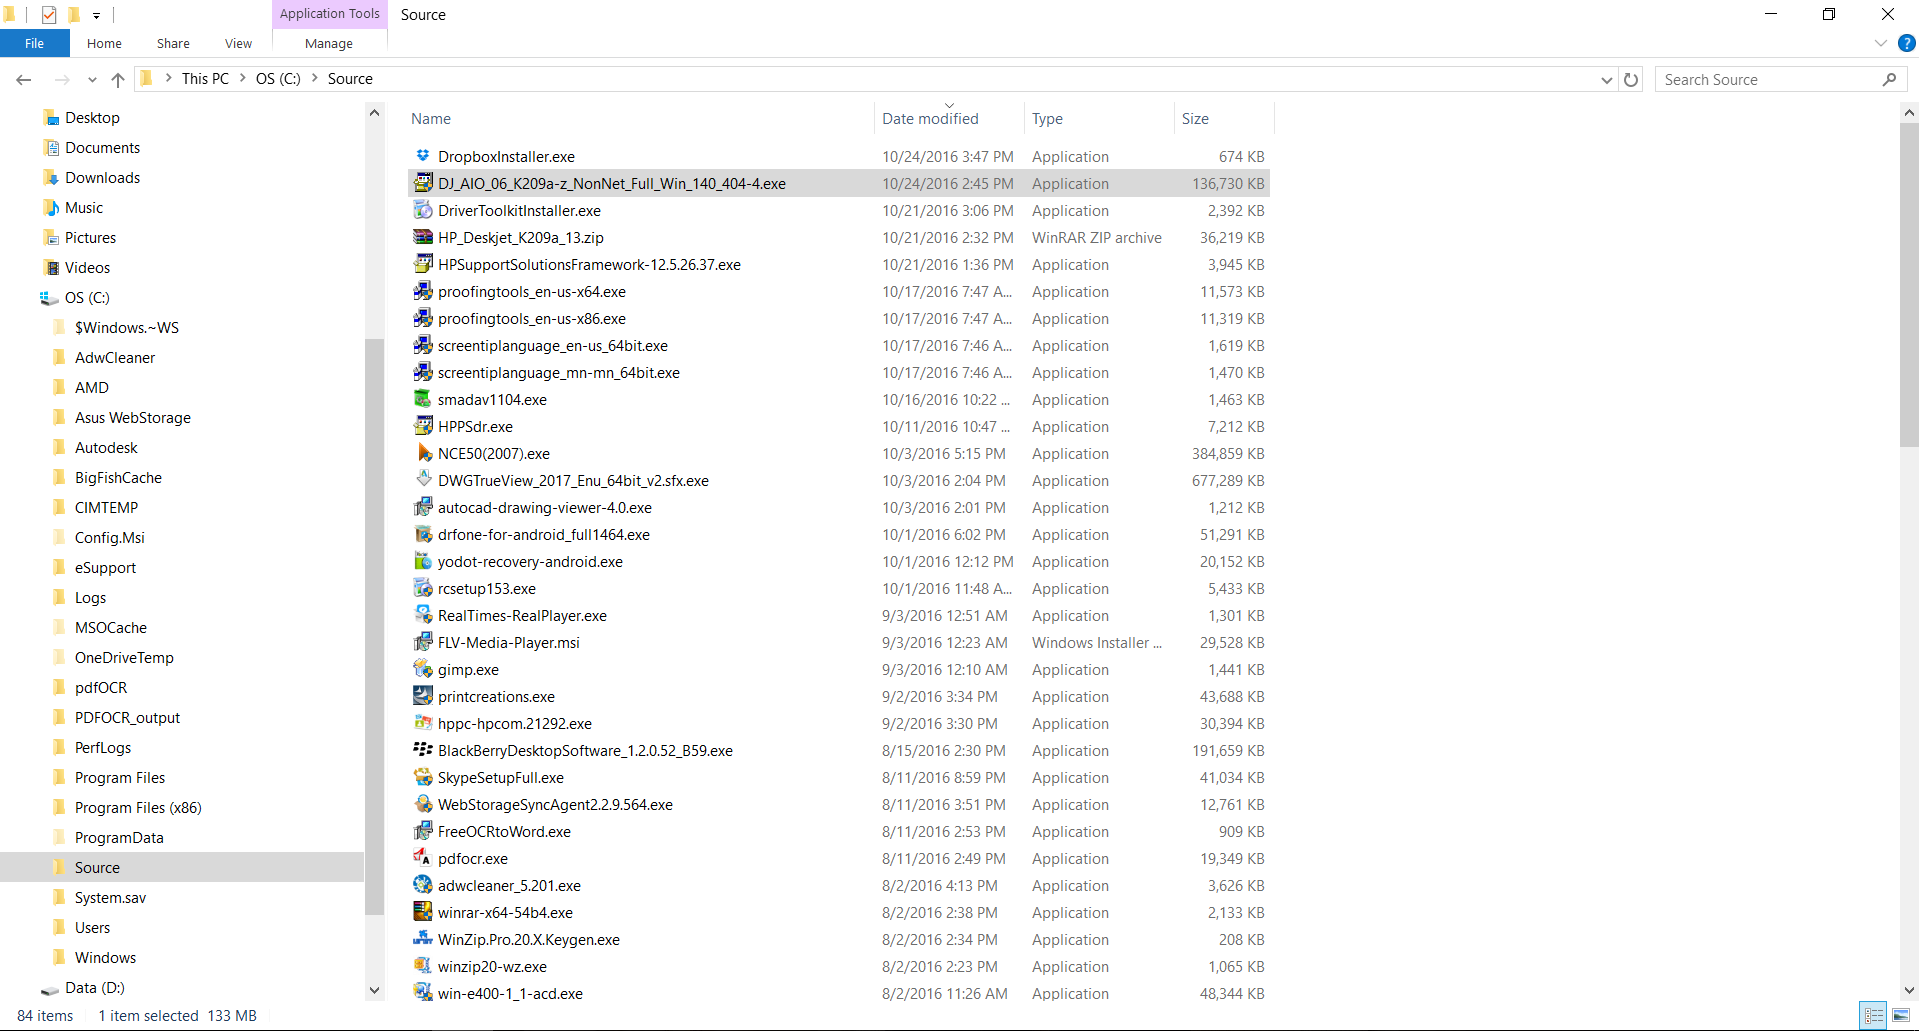Click Properties quick access toolbar checkmark icon
Viewport: 1919px width, 1031px height.
48,14
